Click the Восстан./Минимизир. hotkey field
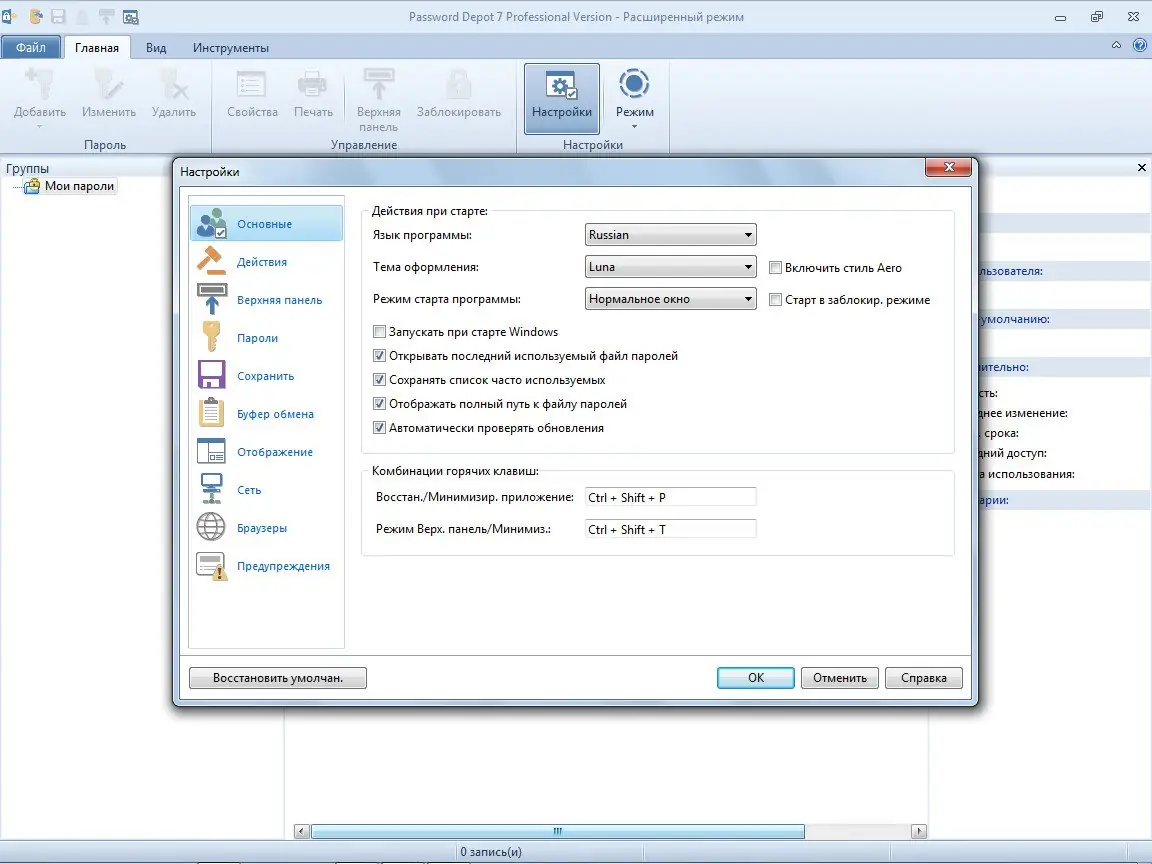The width and height of the screenshot is (1152, 864). point(670,497)
